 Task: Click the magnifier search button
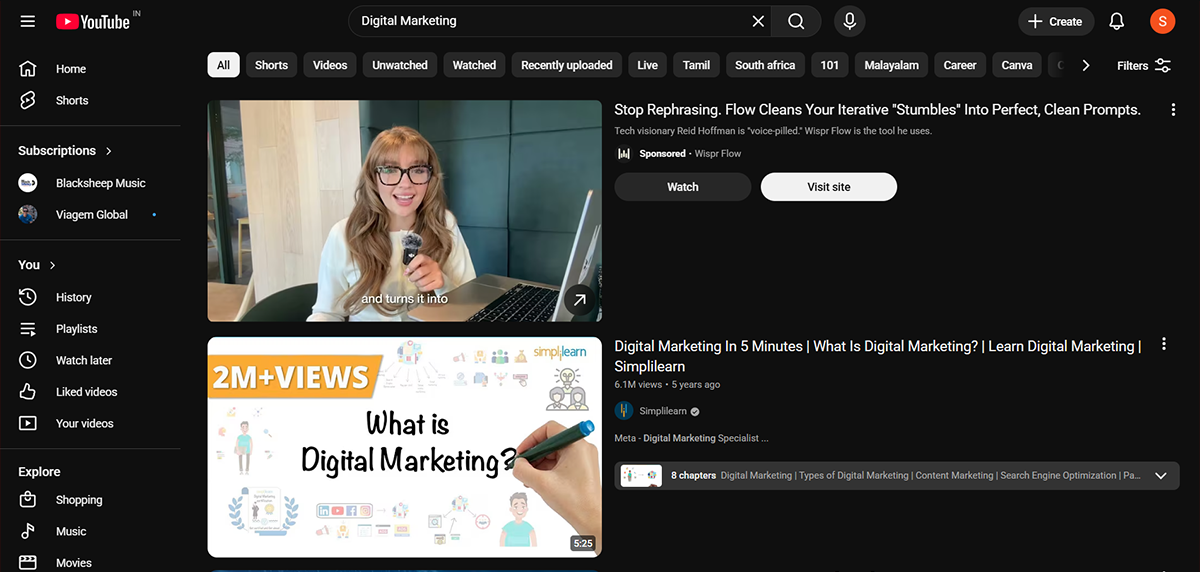796,21
